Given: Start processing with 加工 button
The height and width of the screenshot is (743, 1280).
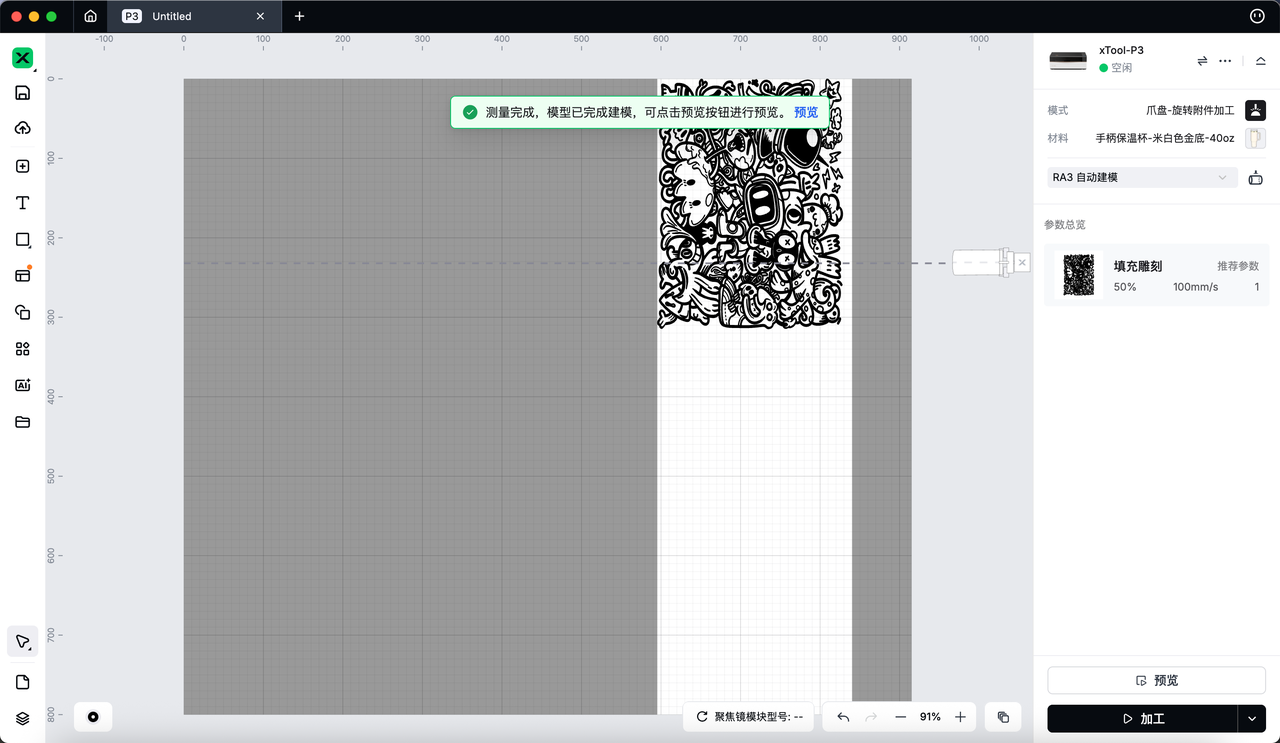Looking at the screenshot, I should (x=1142, y=718).
